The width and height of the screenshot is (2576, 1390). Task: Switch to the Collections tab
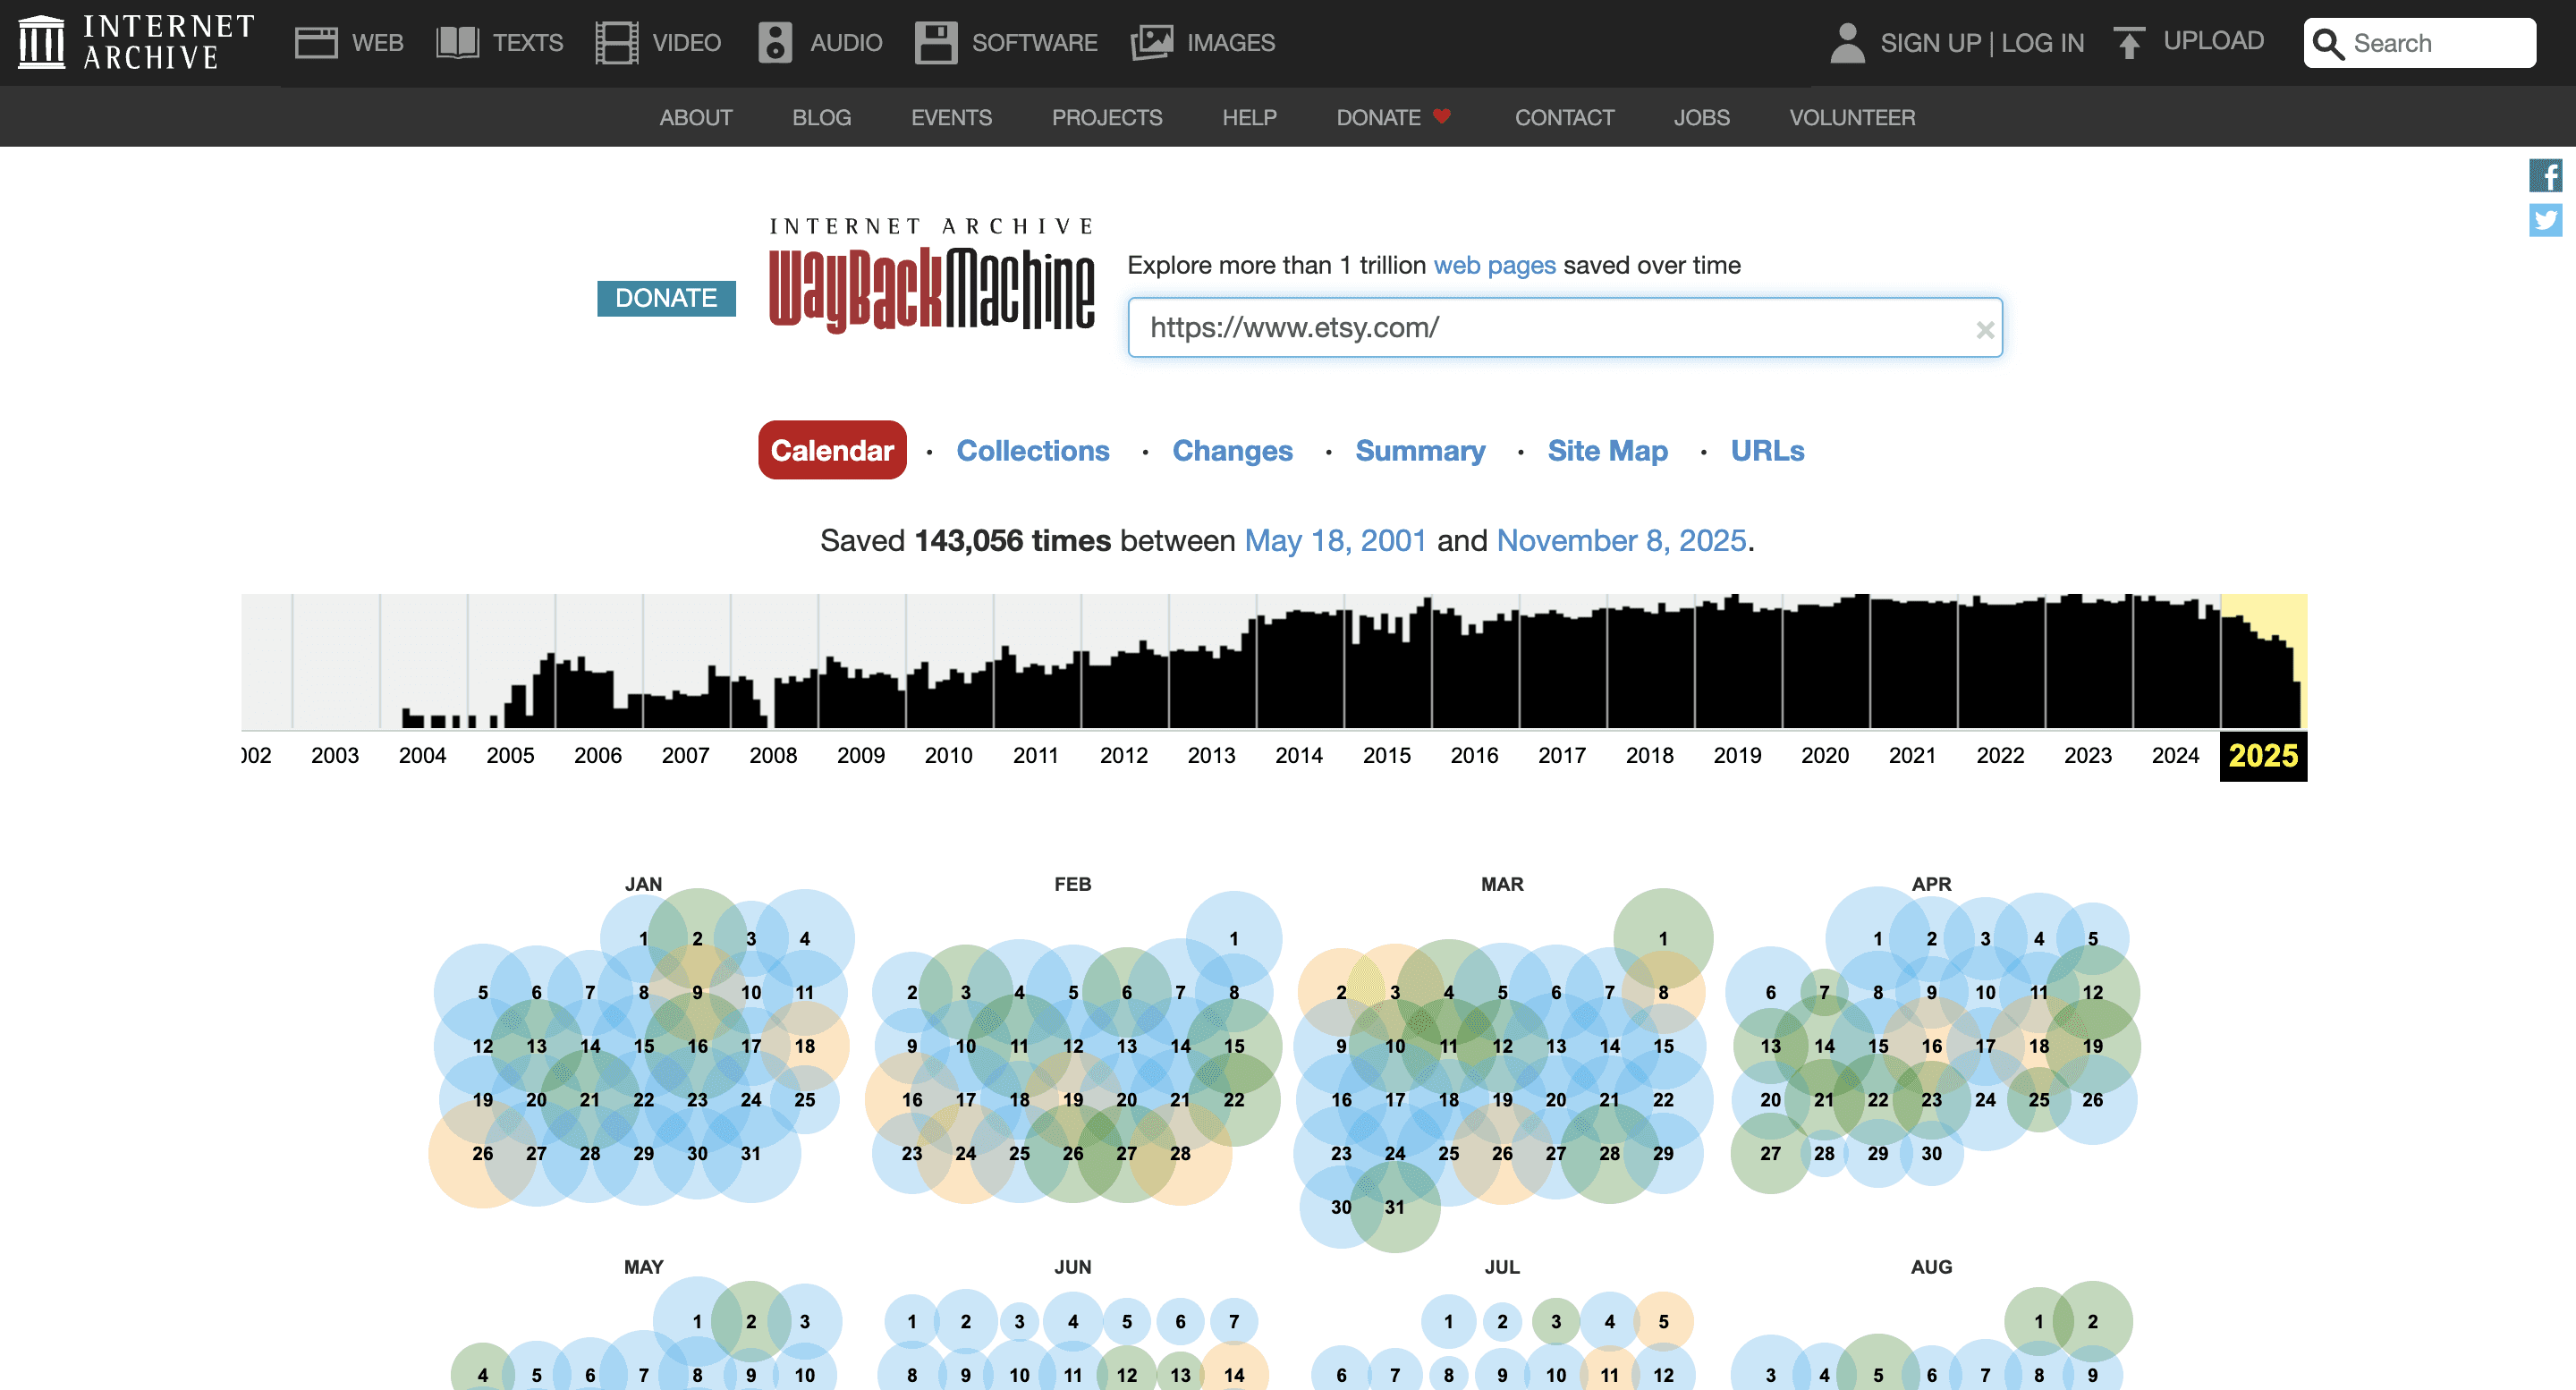tap(1032, 450)
